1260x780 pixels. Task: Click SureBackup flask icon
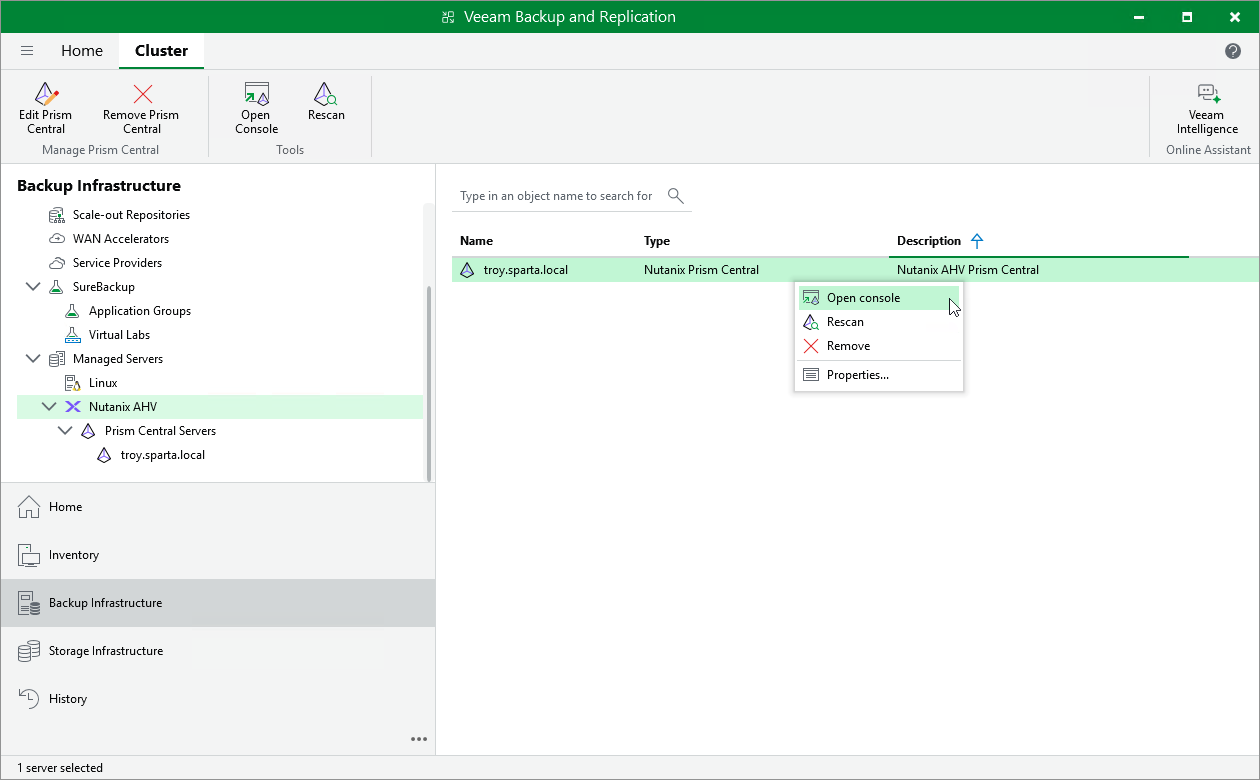[x=57, y=287]
